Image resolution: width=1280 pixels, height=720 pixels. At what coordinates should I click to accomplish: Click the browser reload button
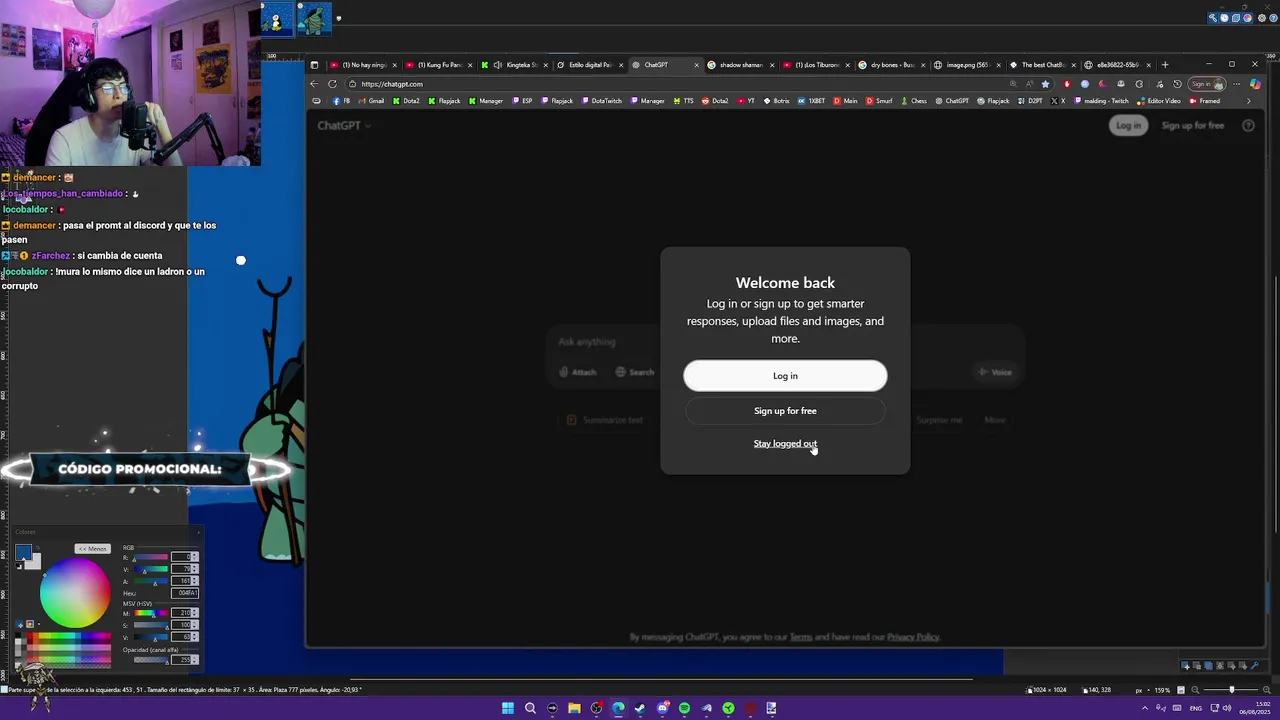coord(332,84)
